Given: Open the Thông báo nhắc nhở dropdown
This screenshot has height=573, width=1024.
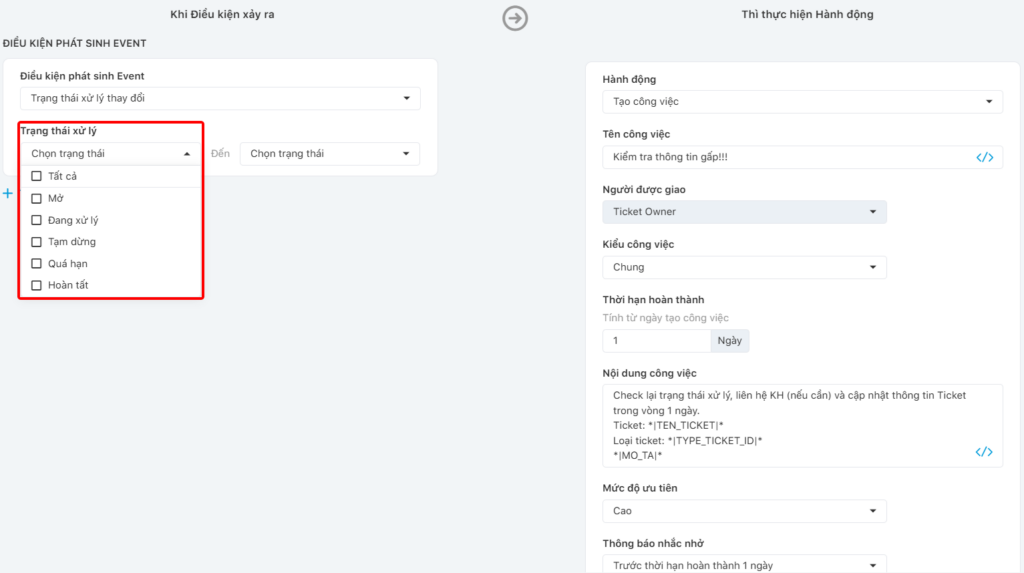Looking at the screenshot, I should [x=744, y=564].
